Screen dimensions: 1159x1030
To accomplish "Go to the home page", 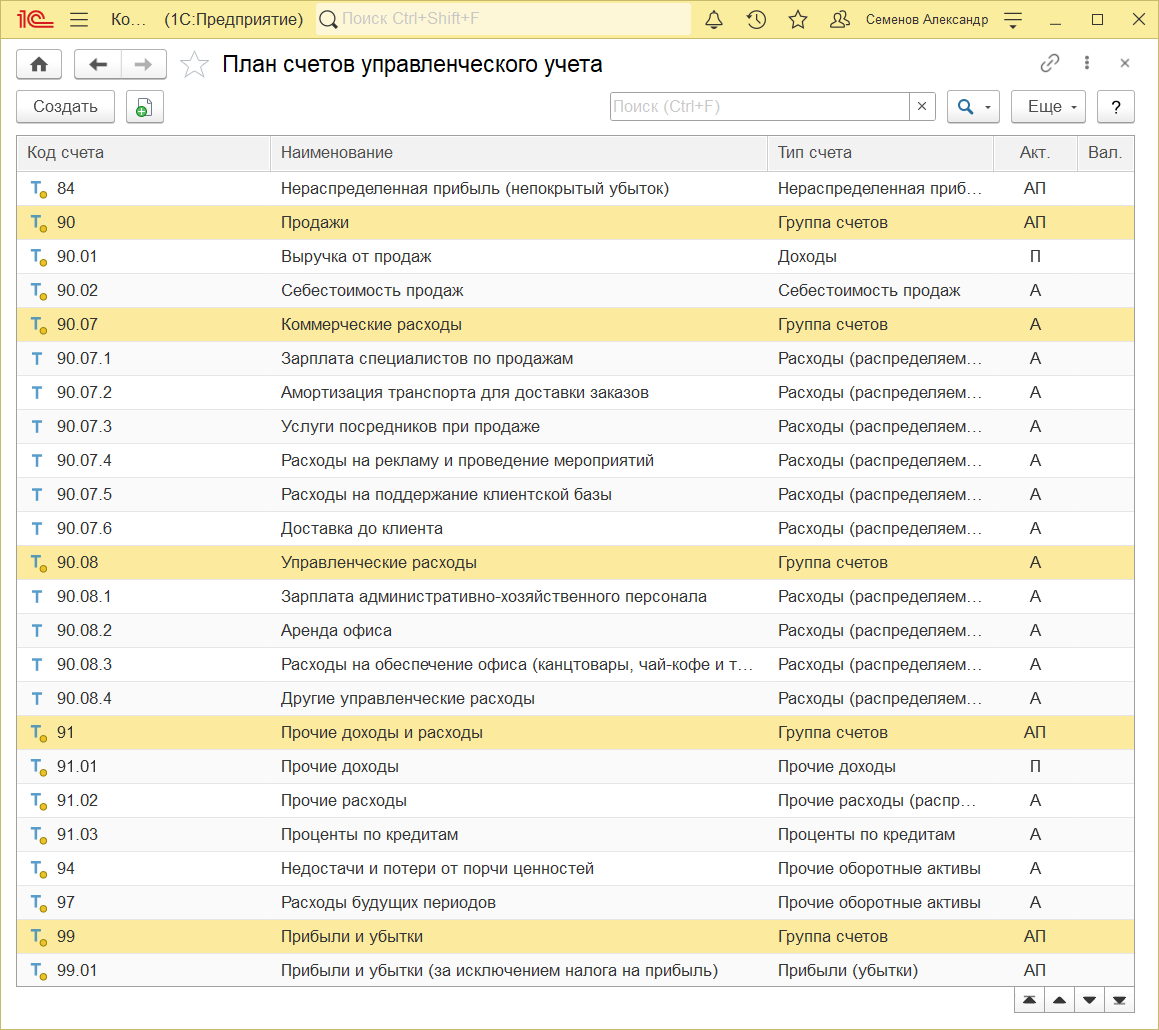I will [x=39, y=64].
